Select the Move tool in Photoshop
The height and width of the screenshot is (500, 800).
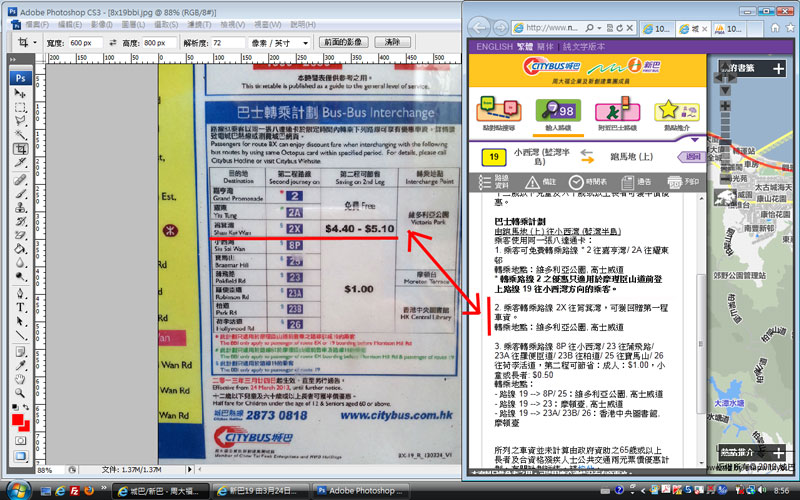click(x=20, y=93)
